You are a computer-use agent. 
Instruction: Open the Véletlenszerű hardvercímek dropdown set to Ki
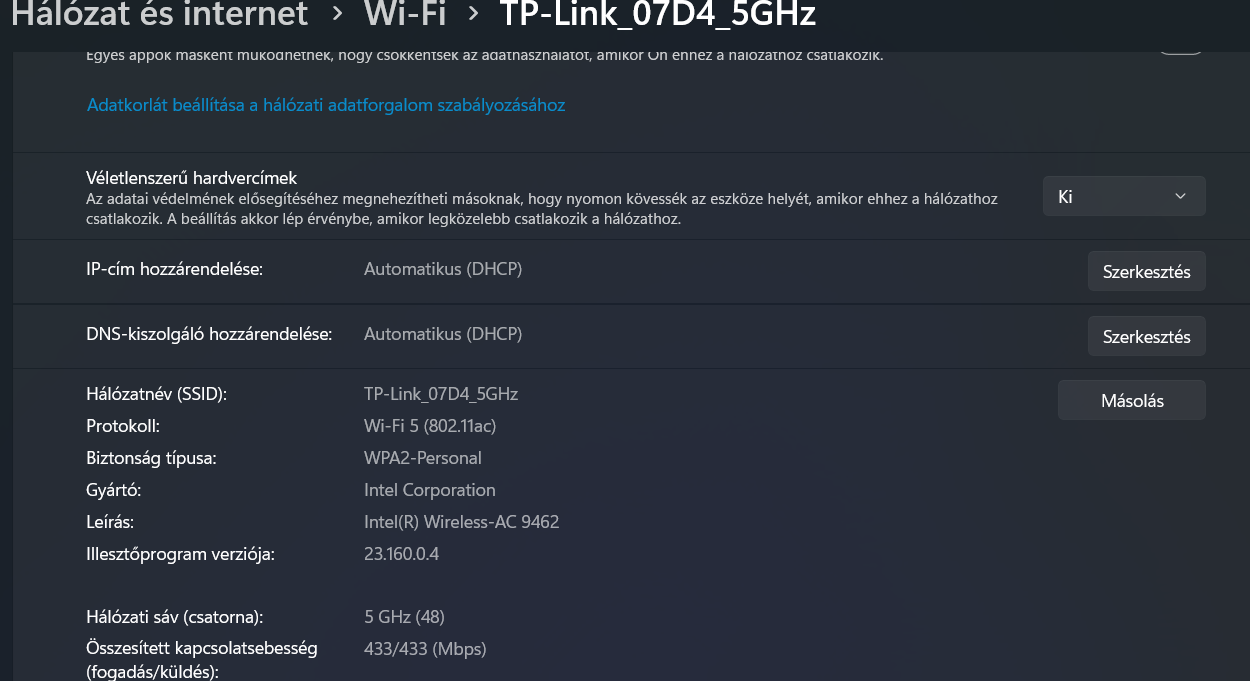click(x=1124, y=196)
